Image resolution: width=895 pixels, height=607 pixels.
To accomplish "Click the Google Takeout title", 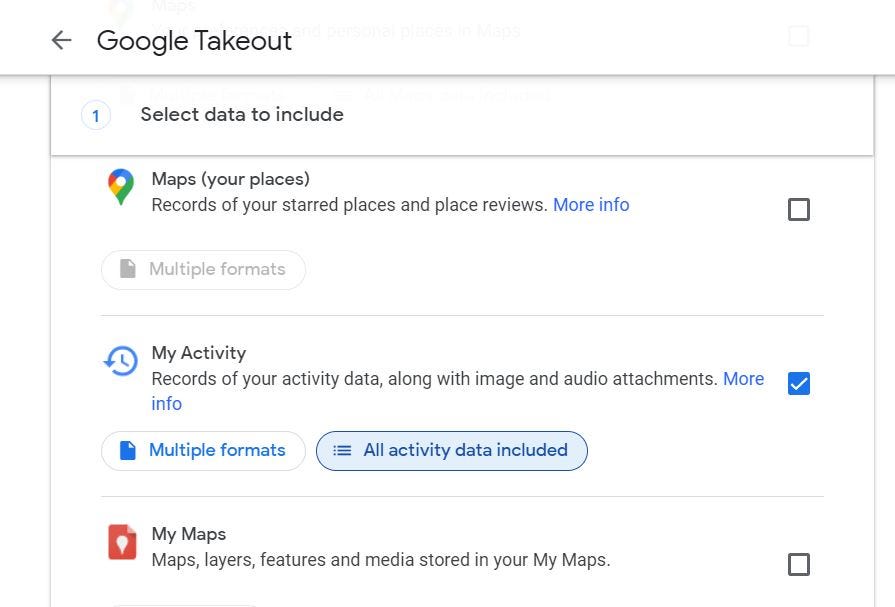I will tap(194, 41).
